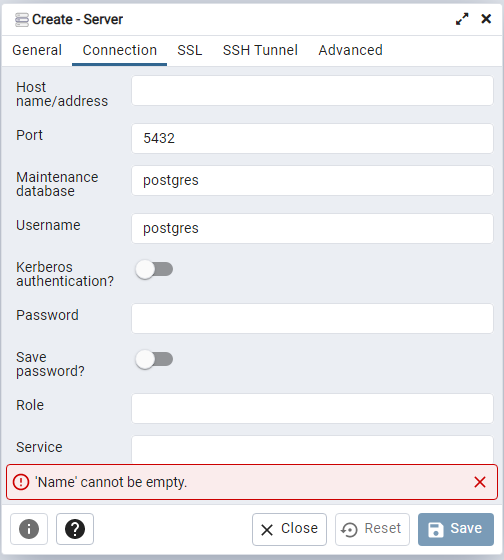The height and width of the screenshot is (560, 504).
Task: Click the info icon button
Action: point(29,529)
